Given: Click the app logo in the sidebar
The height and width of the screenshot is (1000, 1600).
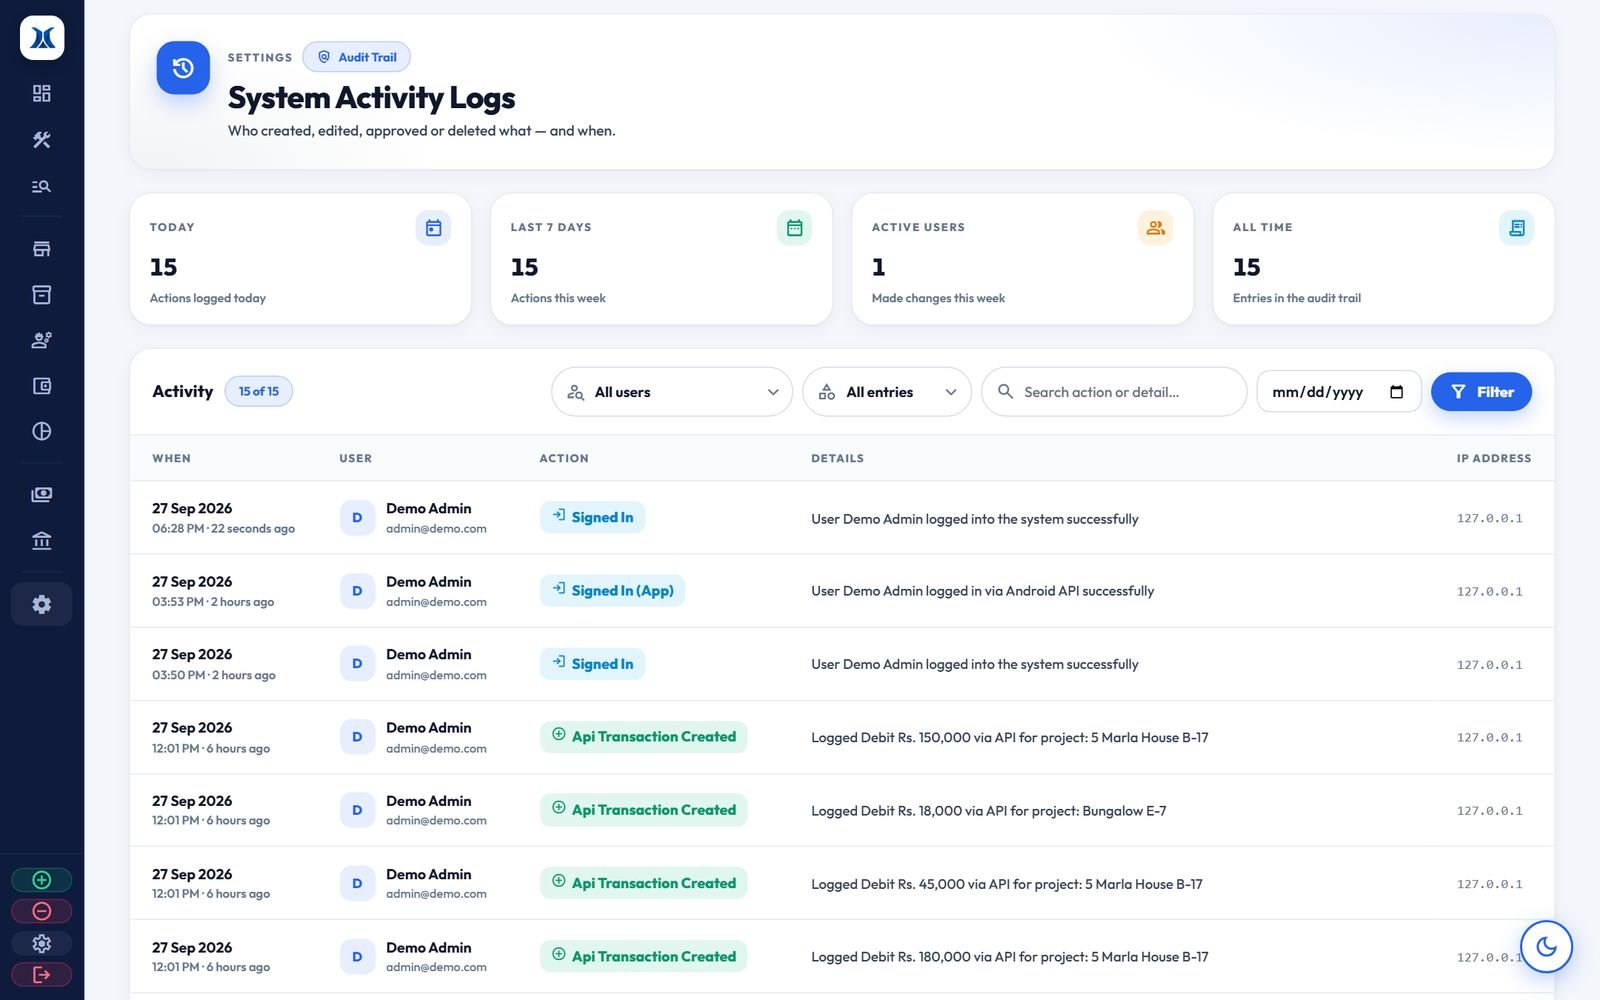Looking at the screenshot, I should pos(42,38).
